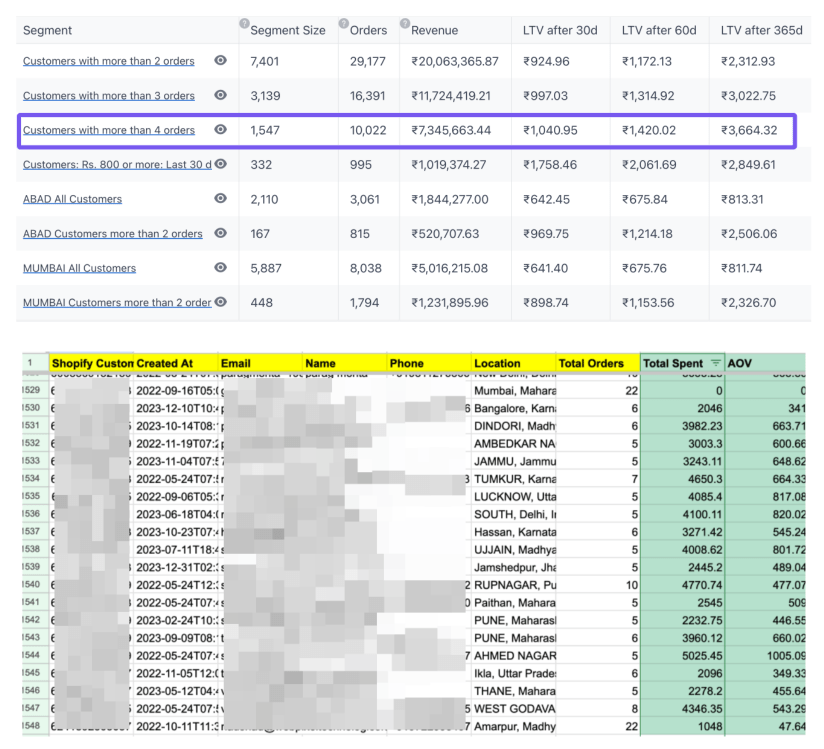Click the 'LTV after 60d' column header
Image resolution: width=824 pixels, height=749 pixels.
[659, 30]
